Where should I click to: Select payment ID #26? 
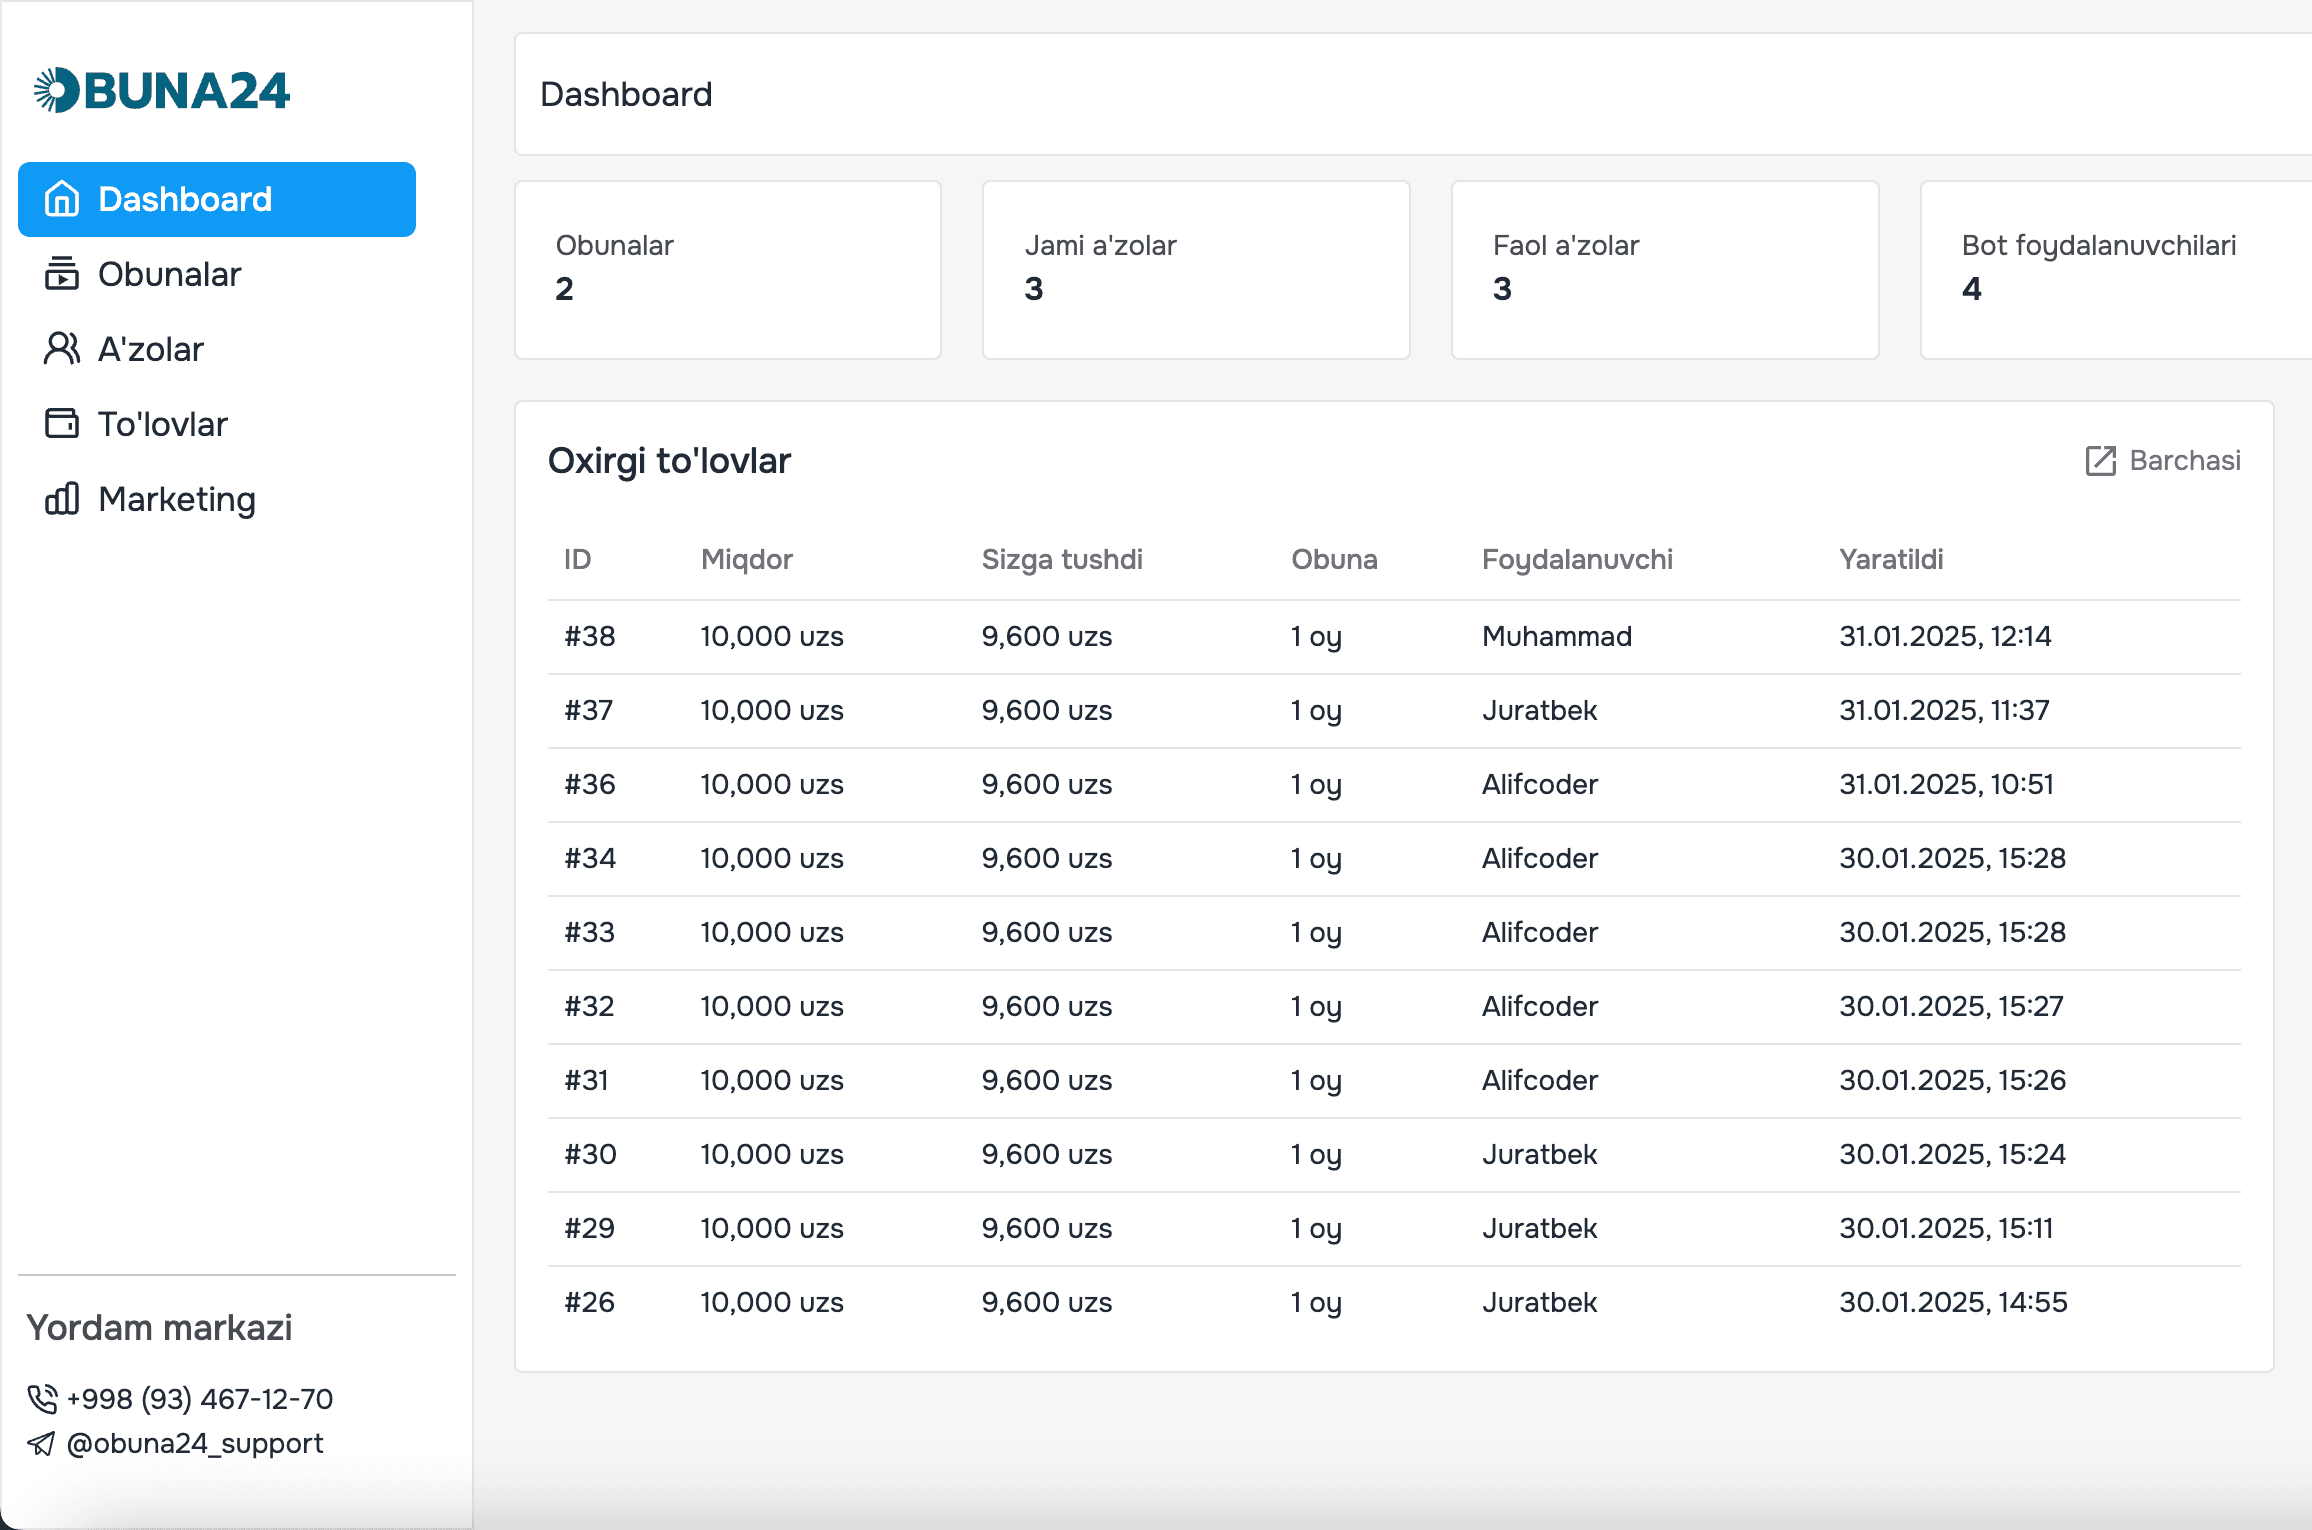(x=590, y=1302)
